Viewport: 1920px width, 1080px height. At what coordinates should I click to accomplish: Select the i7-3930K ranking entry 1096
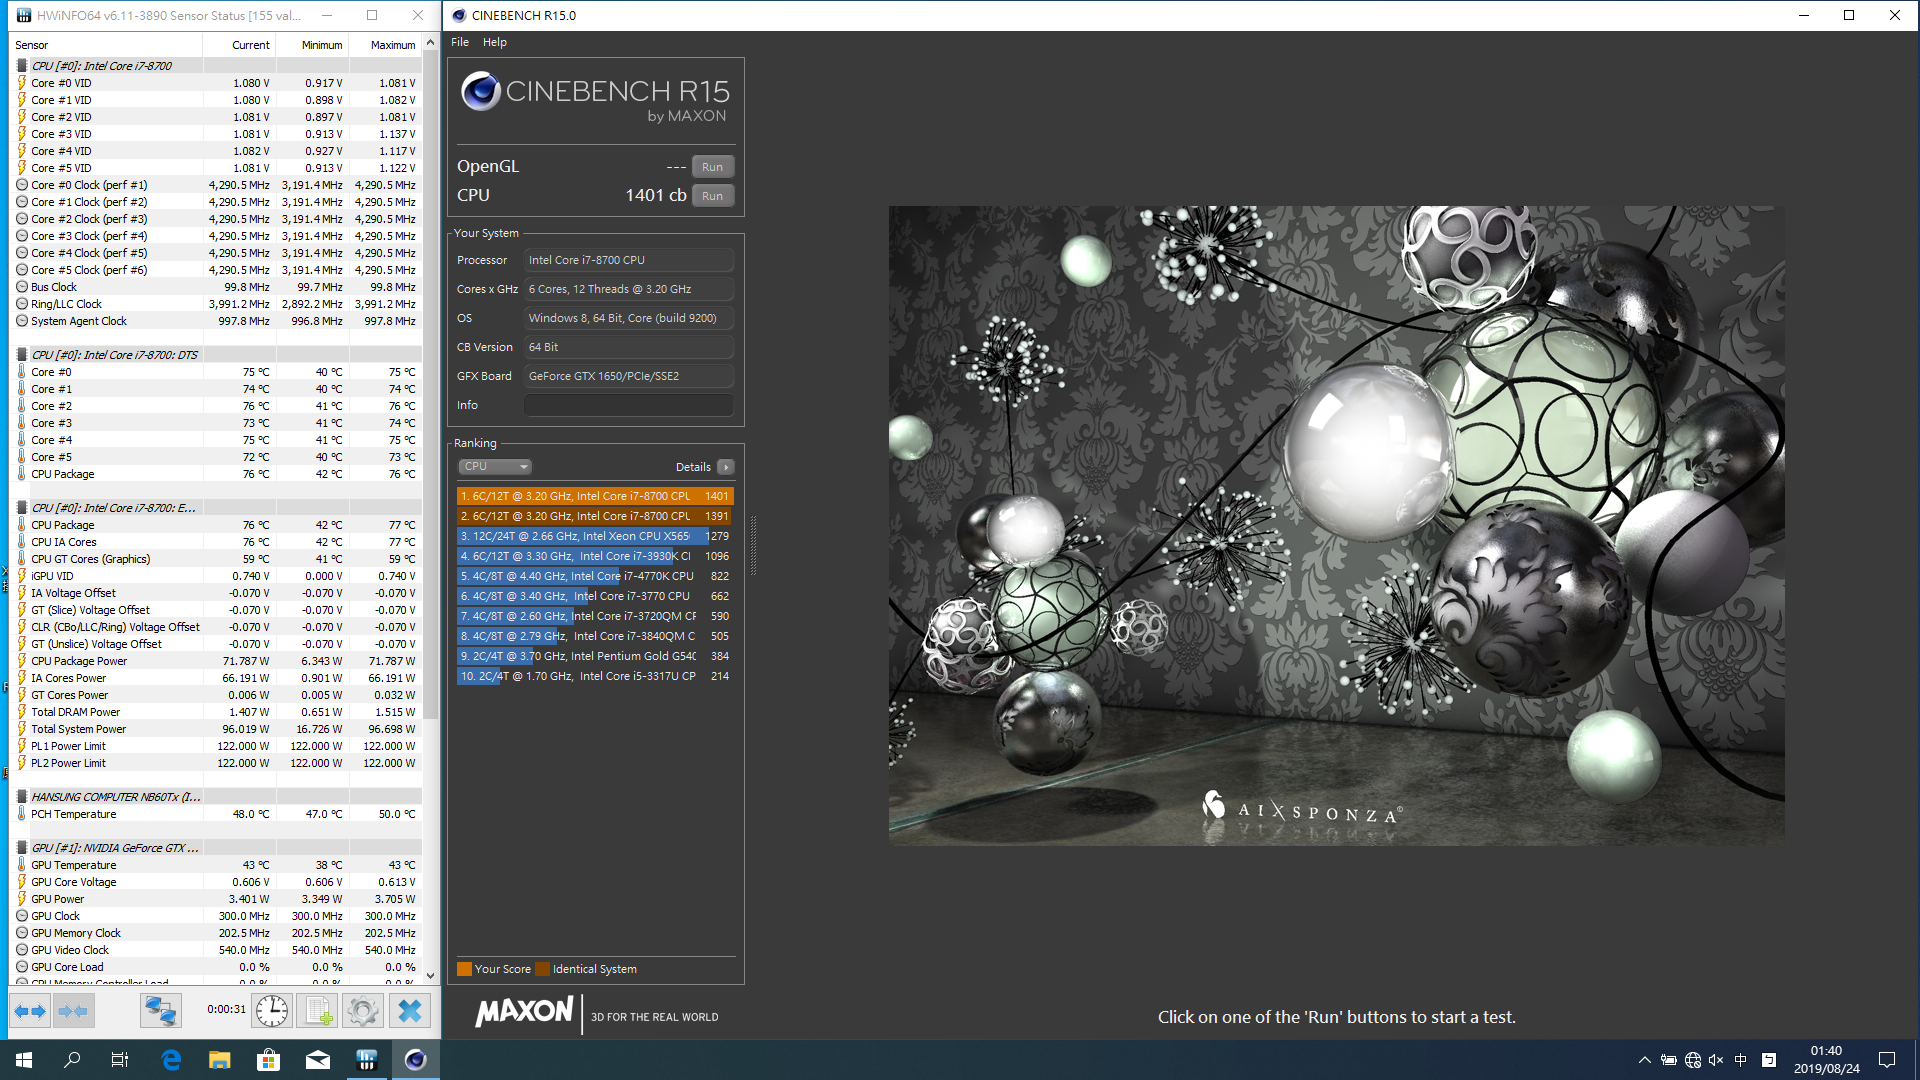pyautogui.click(x=595, y=556)
